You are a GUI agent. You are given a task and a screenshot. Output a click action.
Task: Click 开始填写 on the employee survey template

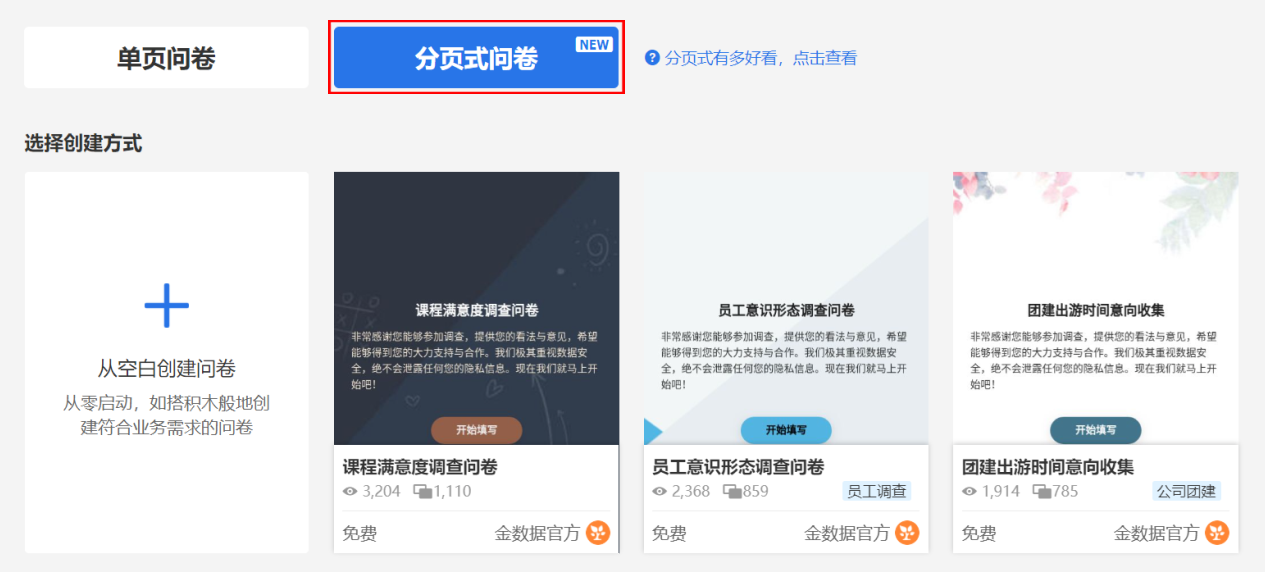[786, 430]
